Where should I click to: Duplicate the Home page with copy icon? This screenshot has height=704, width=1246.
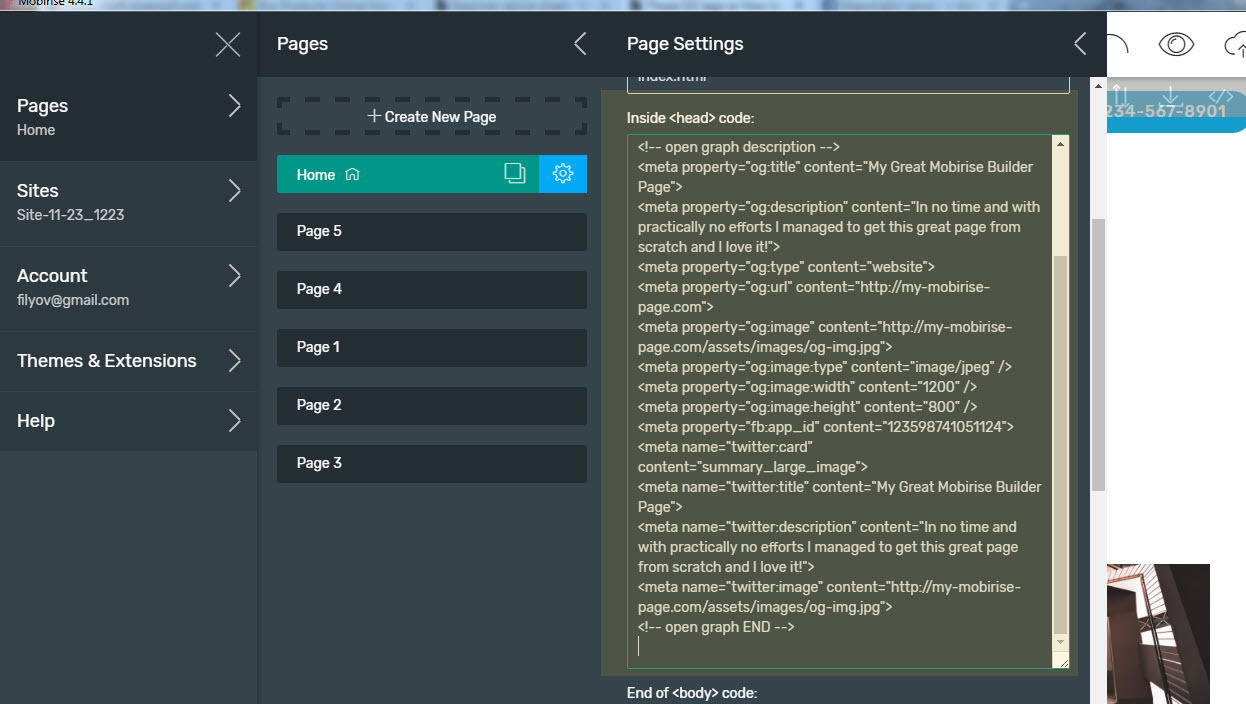(515, 174)
